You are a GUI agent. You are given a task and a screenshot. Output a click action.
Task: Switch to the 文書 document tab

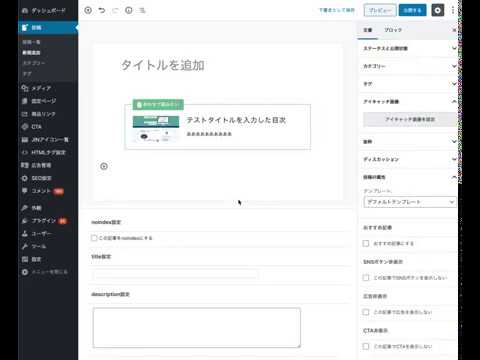(368, 30)
